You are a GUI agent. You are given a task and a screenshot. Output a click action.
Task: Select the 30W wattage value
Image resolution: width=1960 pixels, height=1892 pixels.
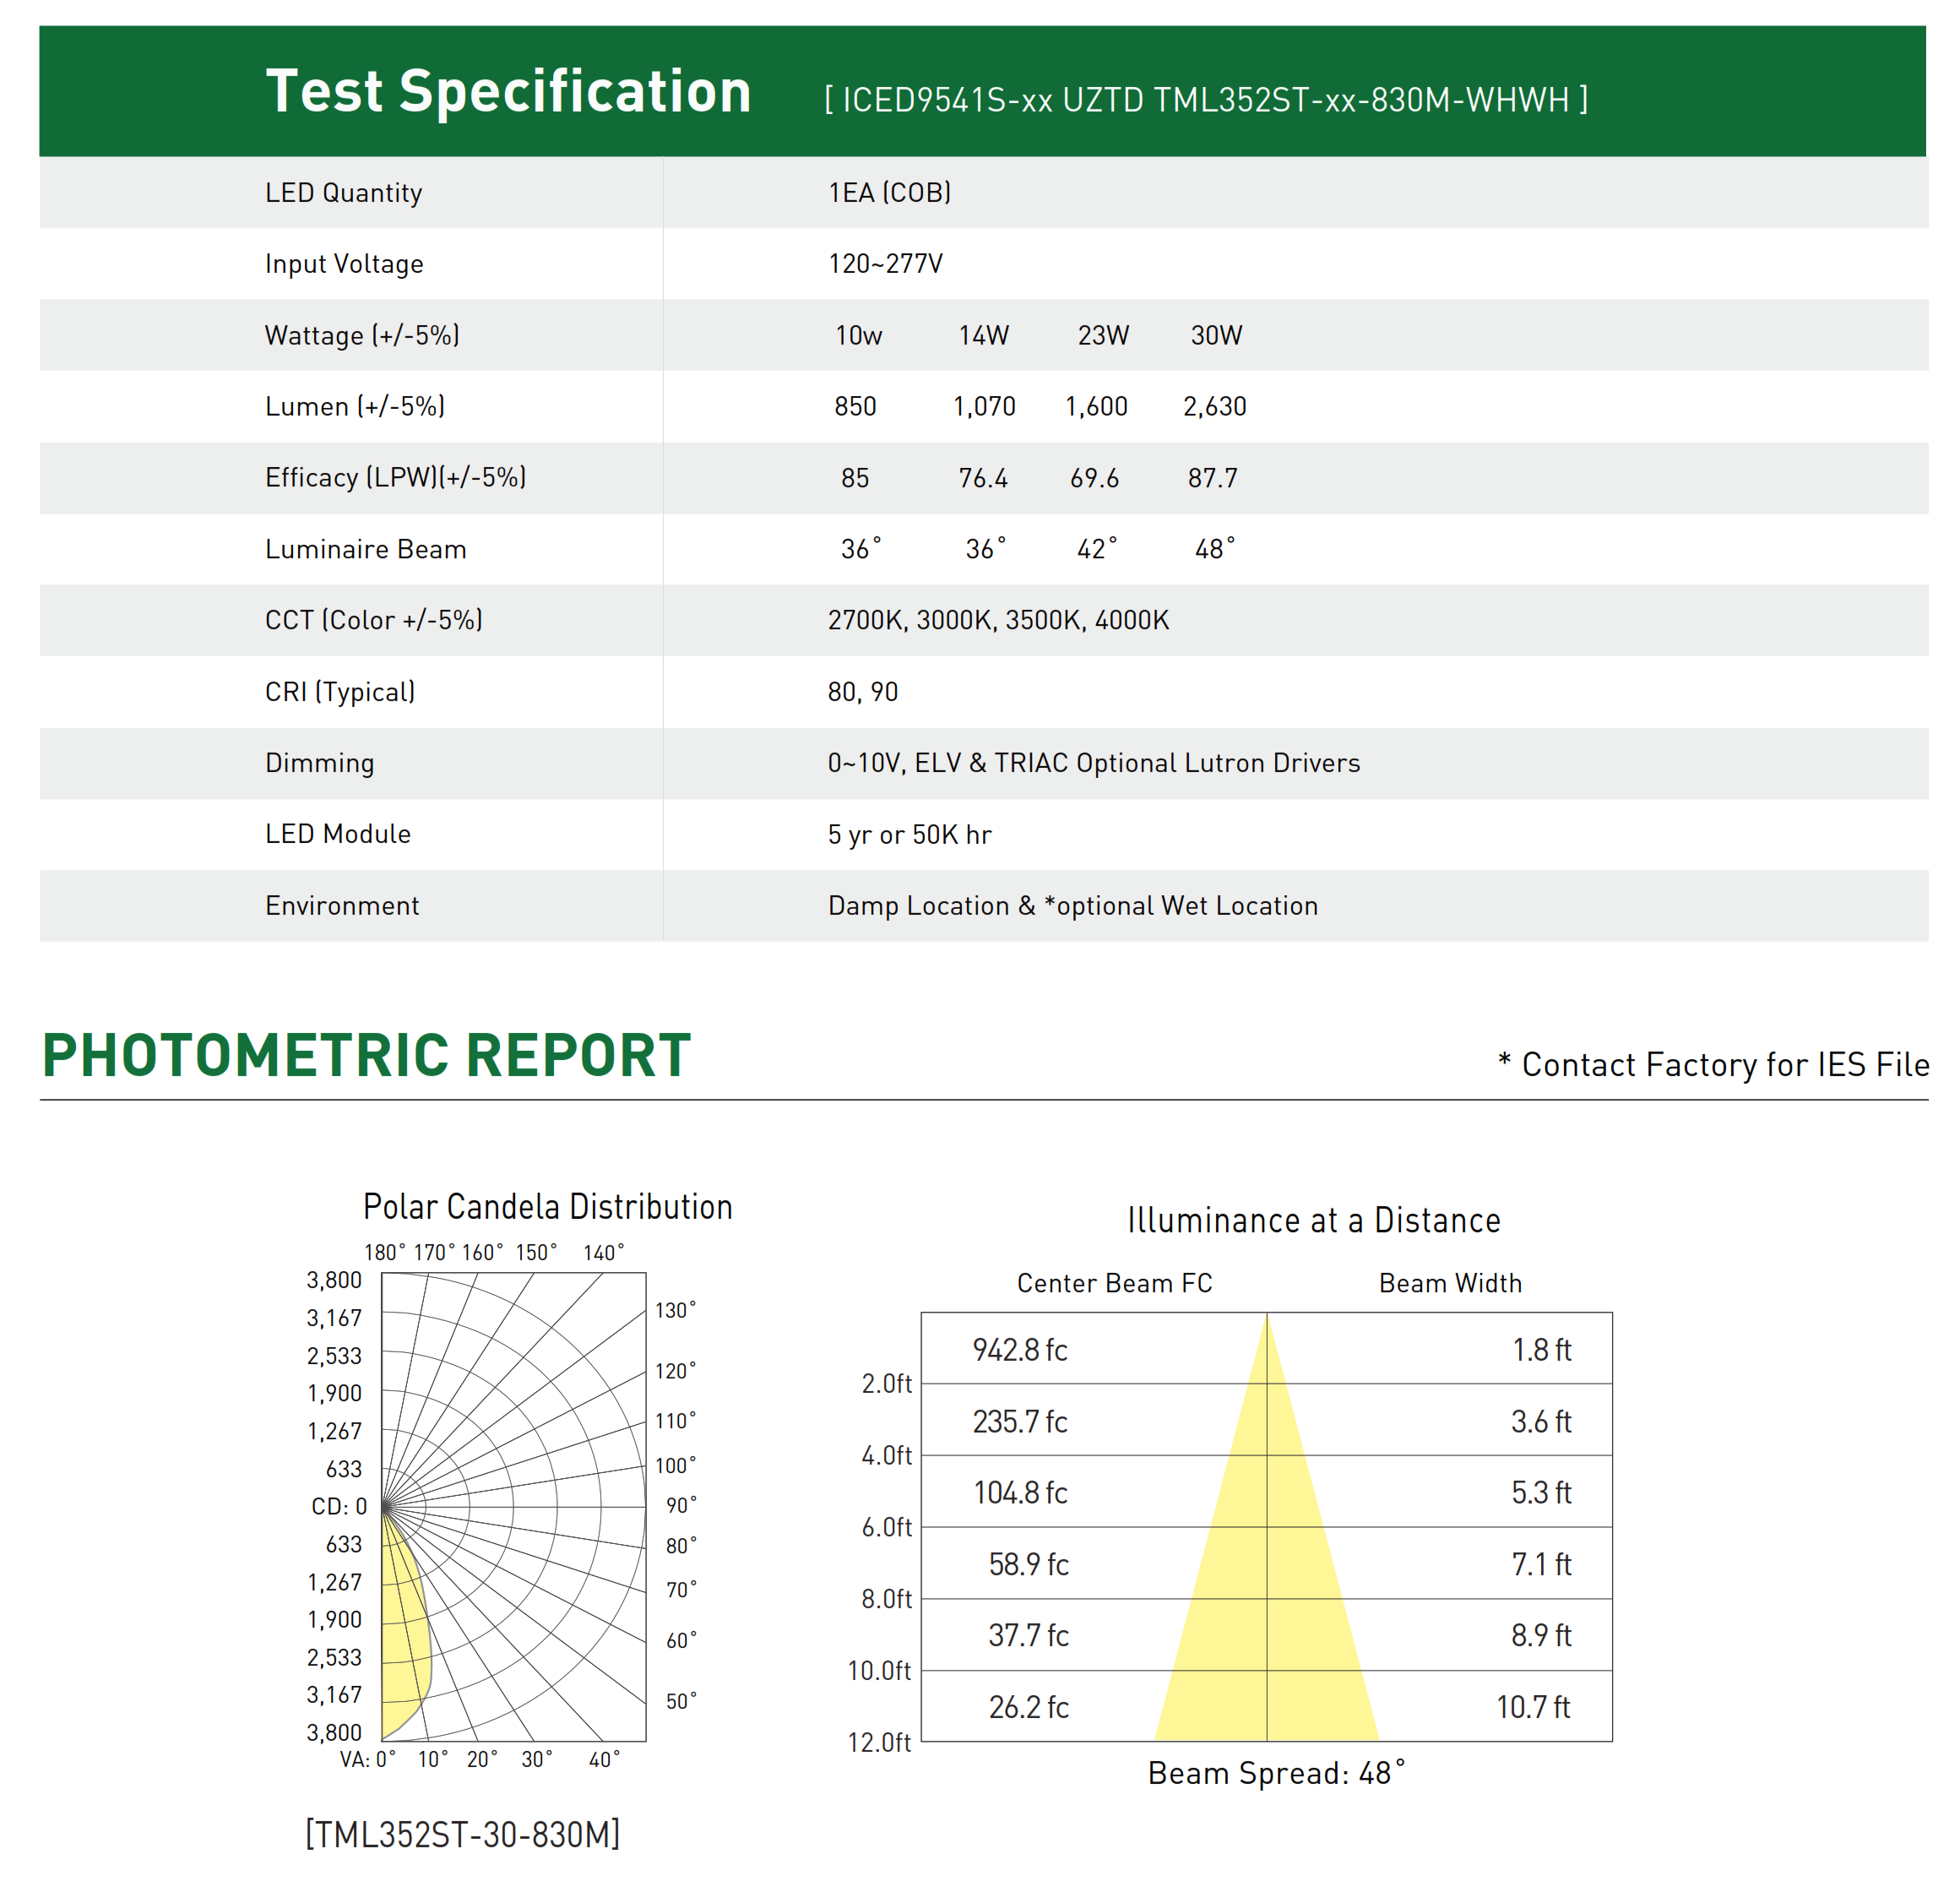point(1216,335)
